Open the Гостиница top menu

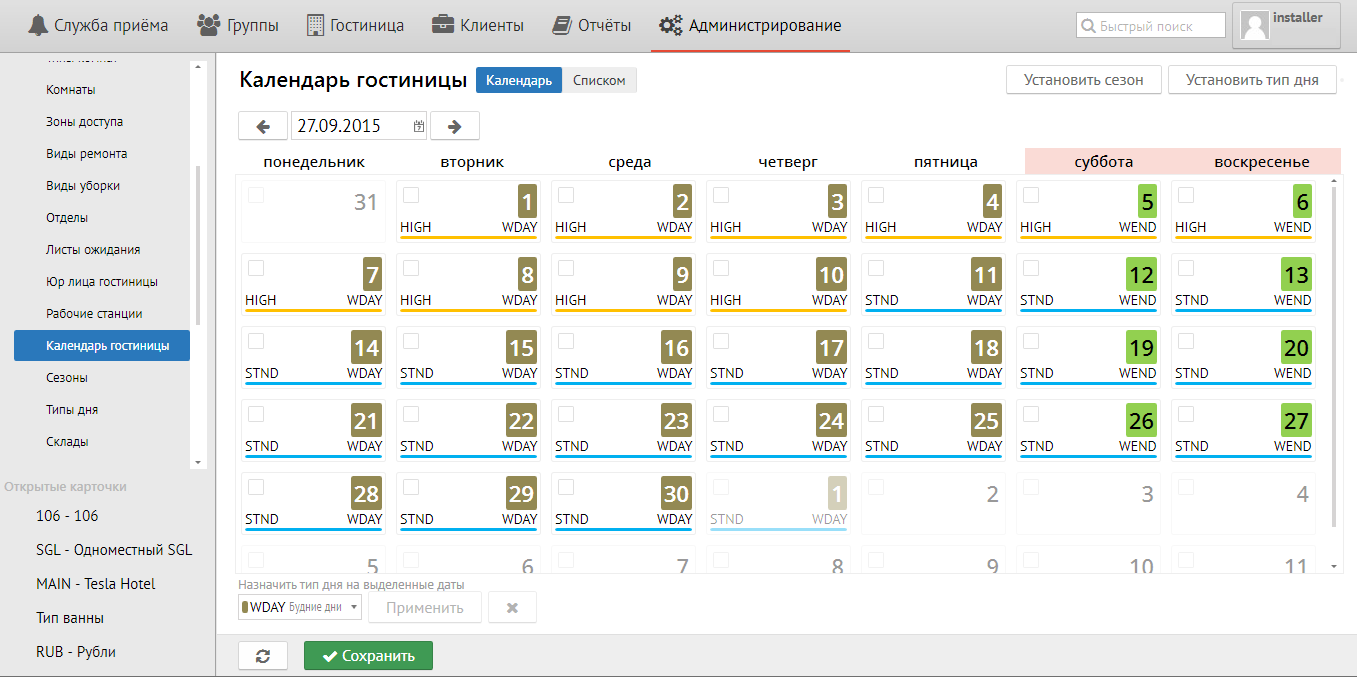[355, 25]
